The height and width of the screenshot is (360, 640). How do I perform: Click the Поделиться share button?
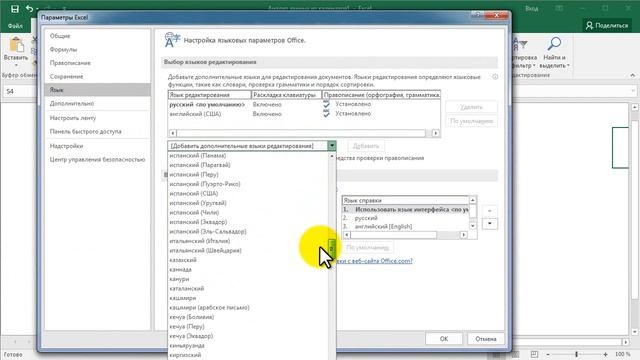[607, 25]
